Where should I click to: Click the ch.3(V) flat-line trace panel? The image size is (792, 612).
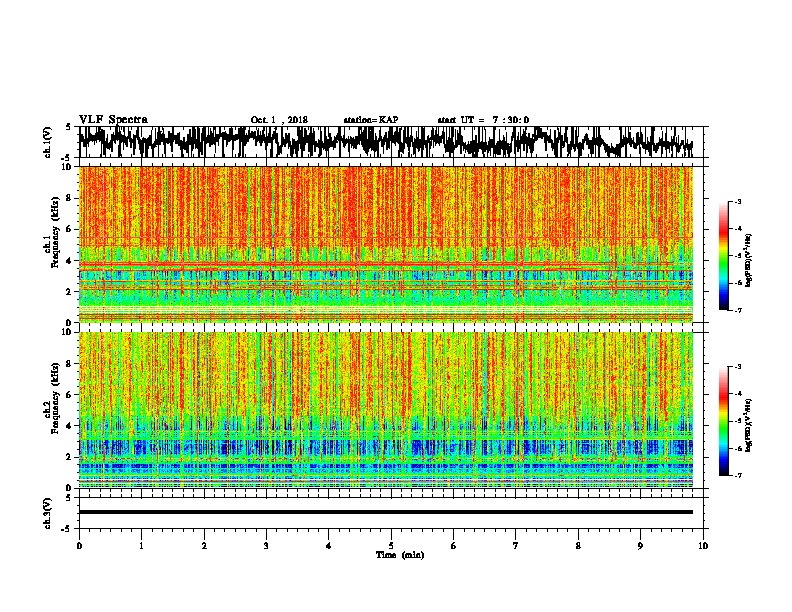pos(390,513)
